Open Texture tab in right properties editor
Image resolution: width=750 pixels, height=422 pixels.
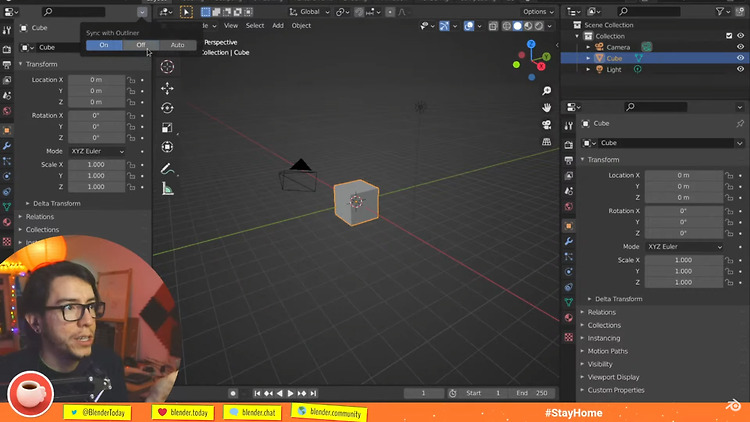point(568,337)
